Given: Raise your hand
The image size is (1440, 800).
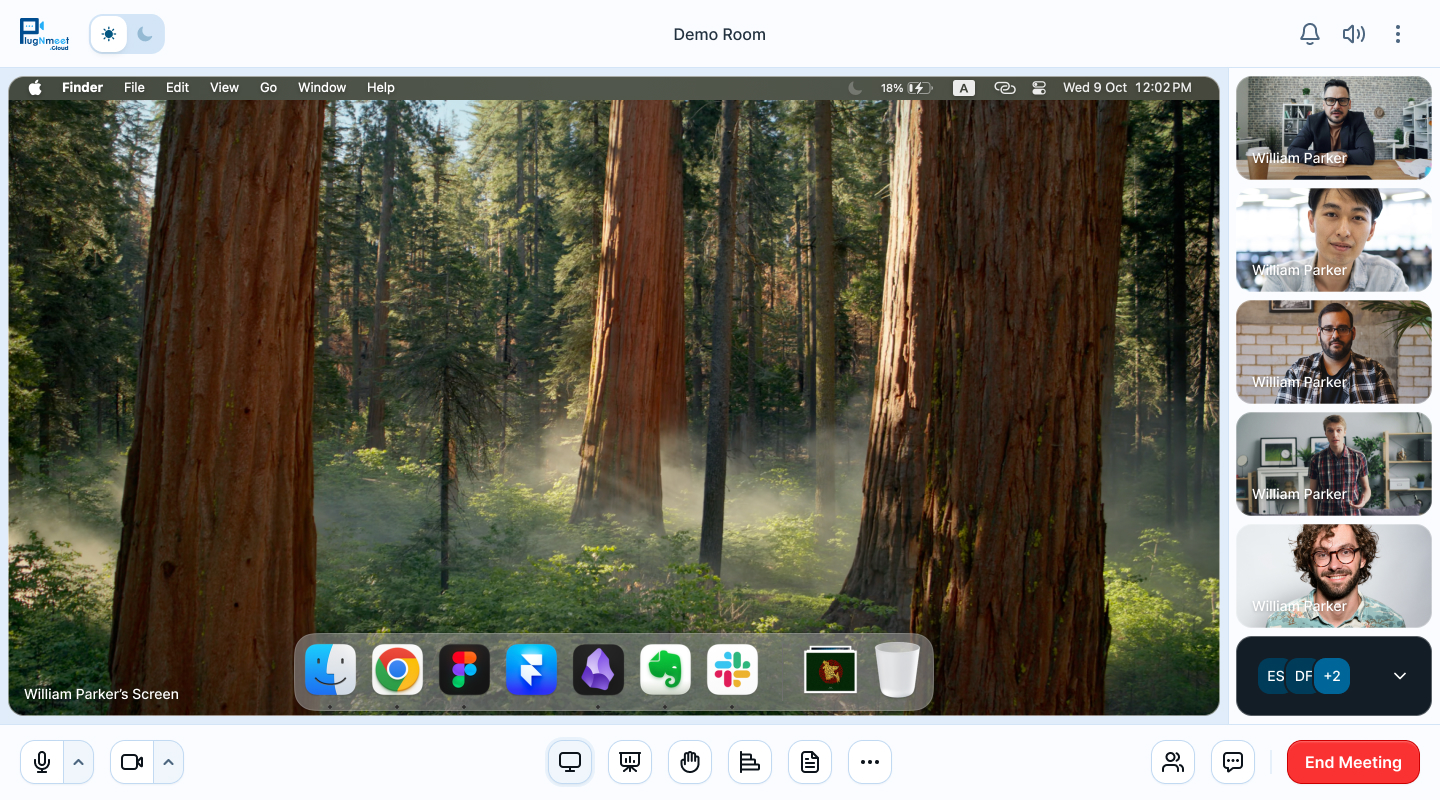Looking at the screenshot, I should tap(690, 761).
